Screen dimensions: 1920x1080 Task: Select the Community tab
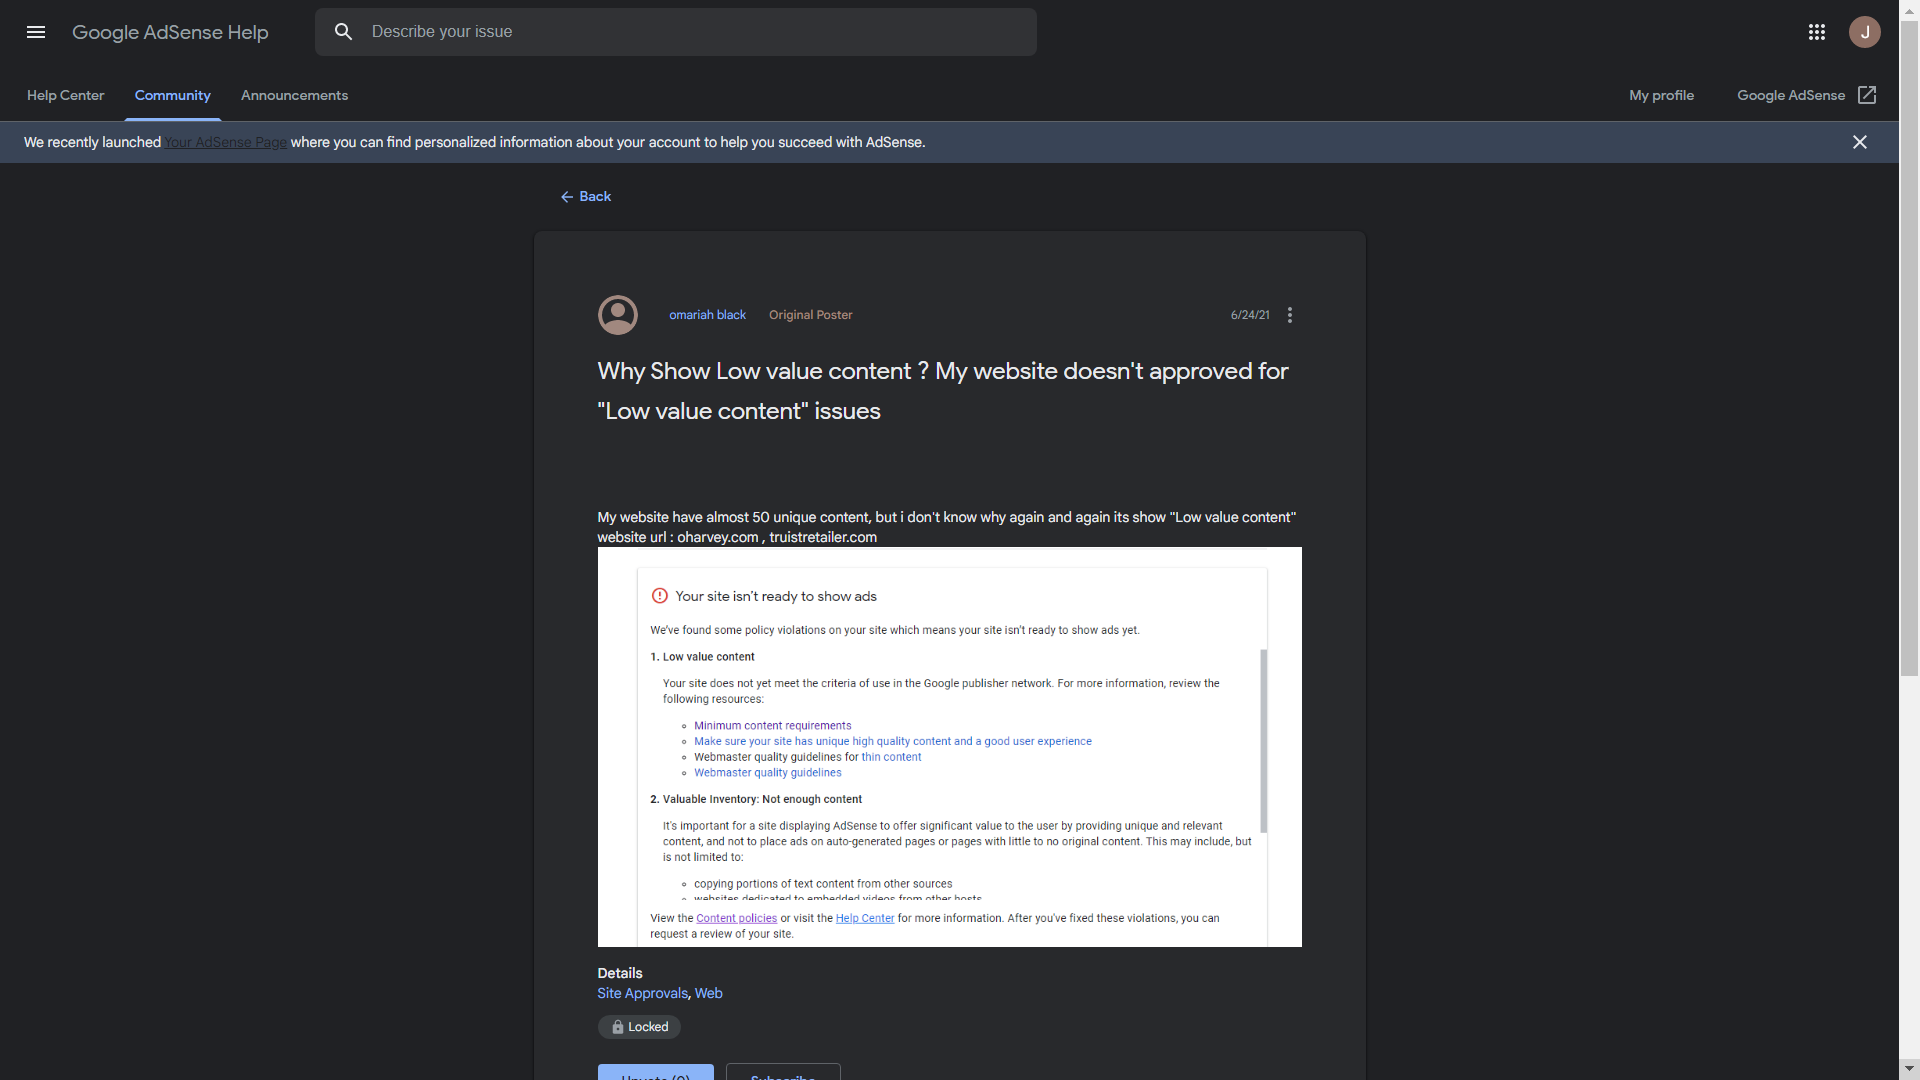[173, 95]
